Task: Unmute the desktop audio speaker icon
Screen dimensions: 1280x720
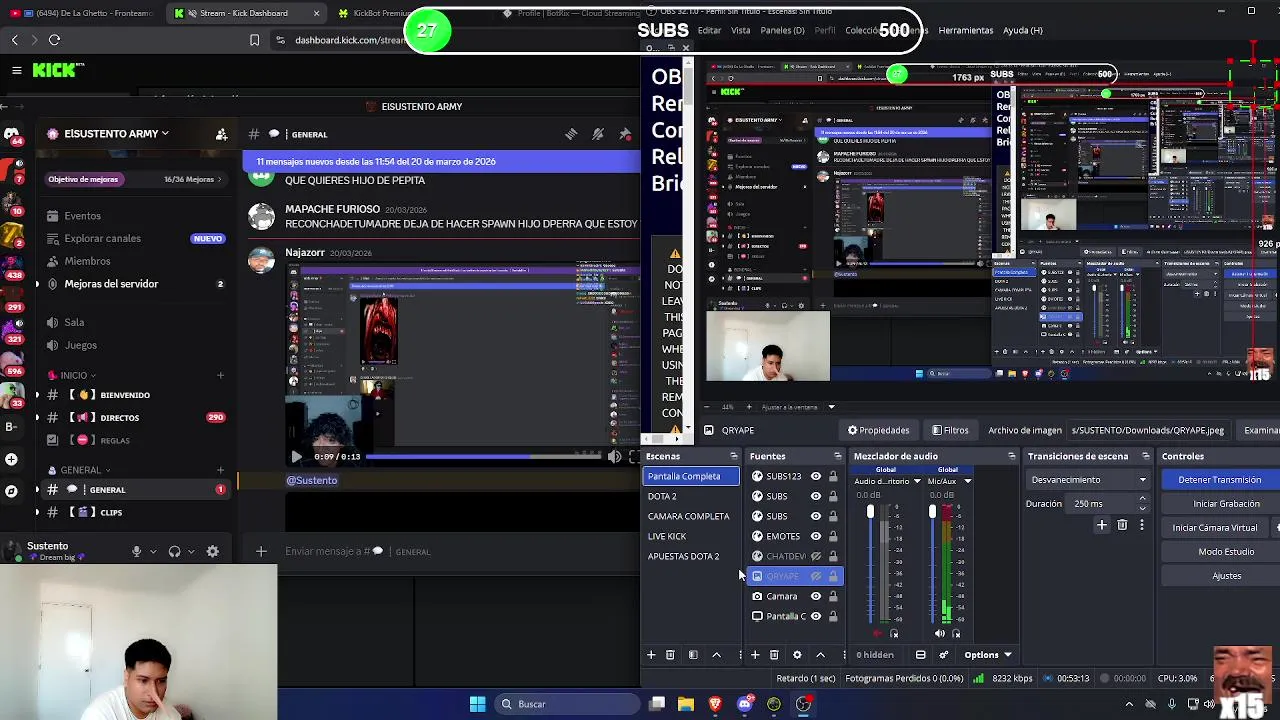Action: pos(878,633)
